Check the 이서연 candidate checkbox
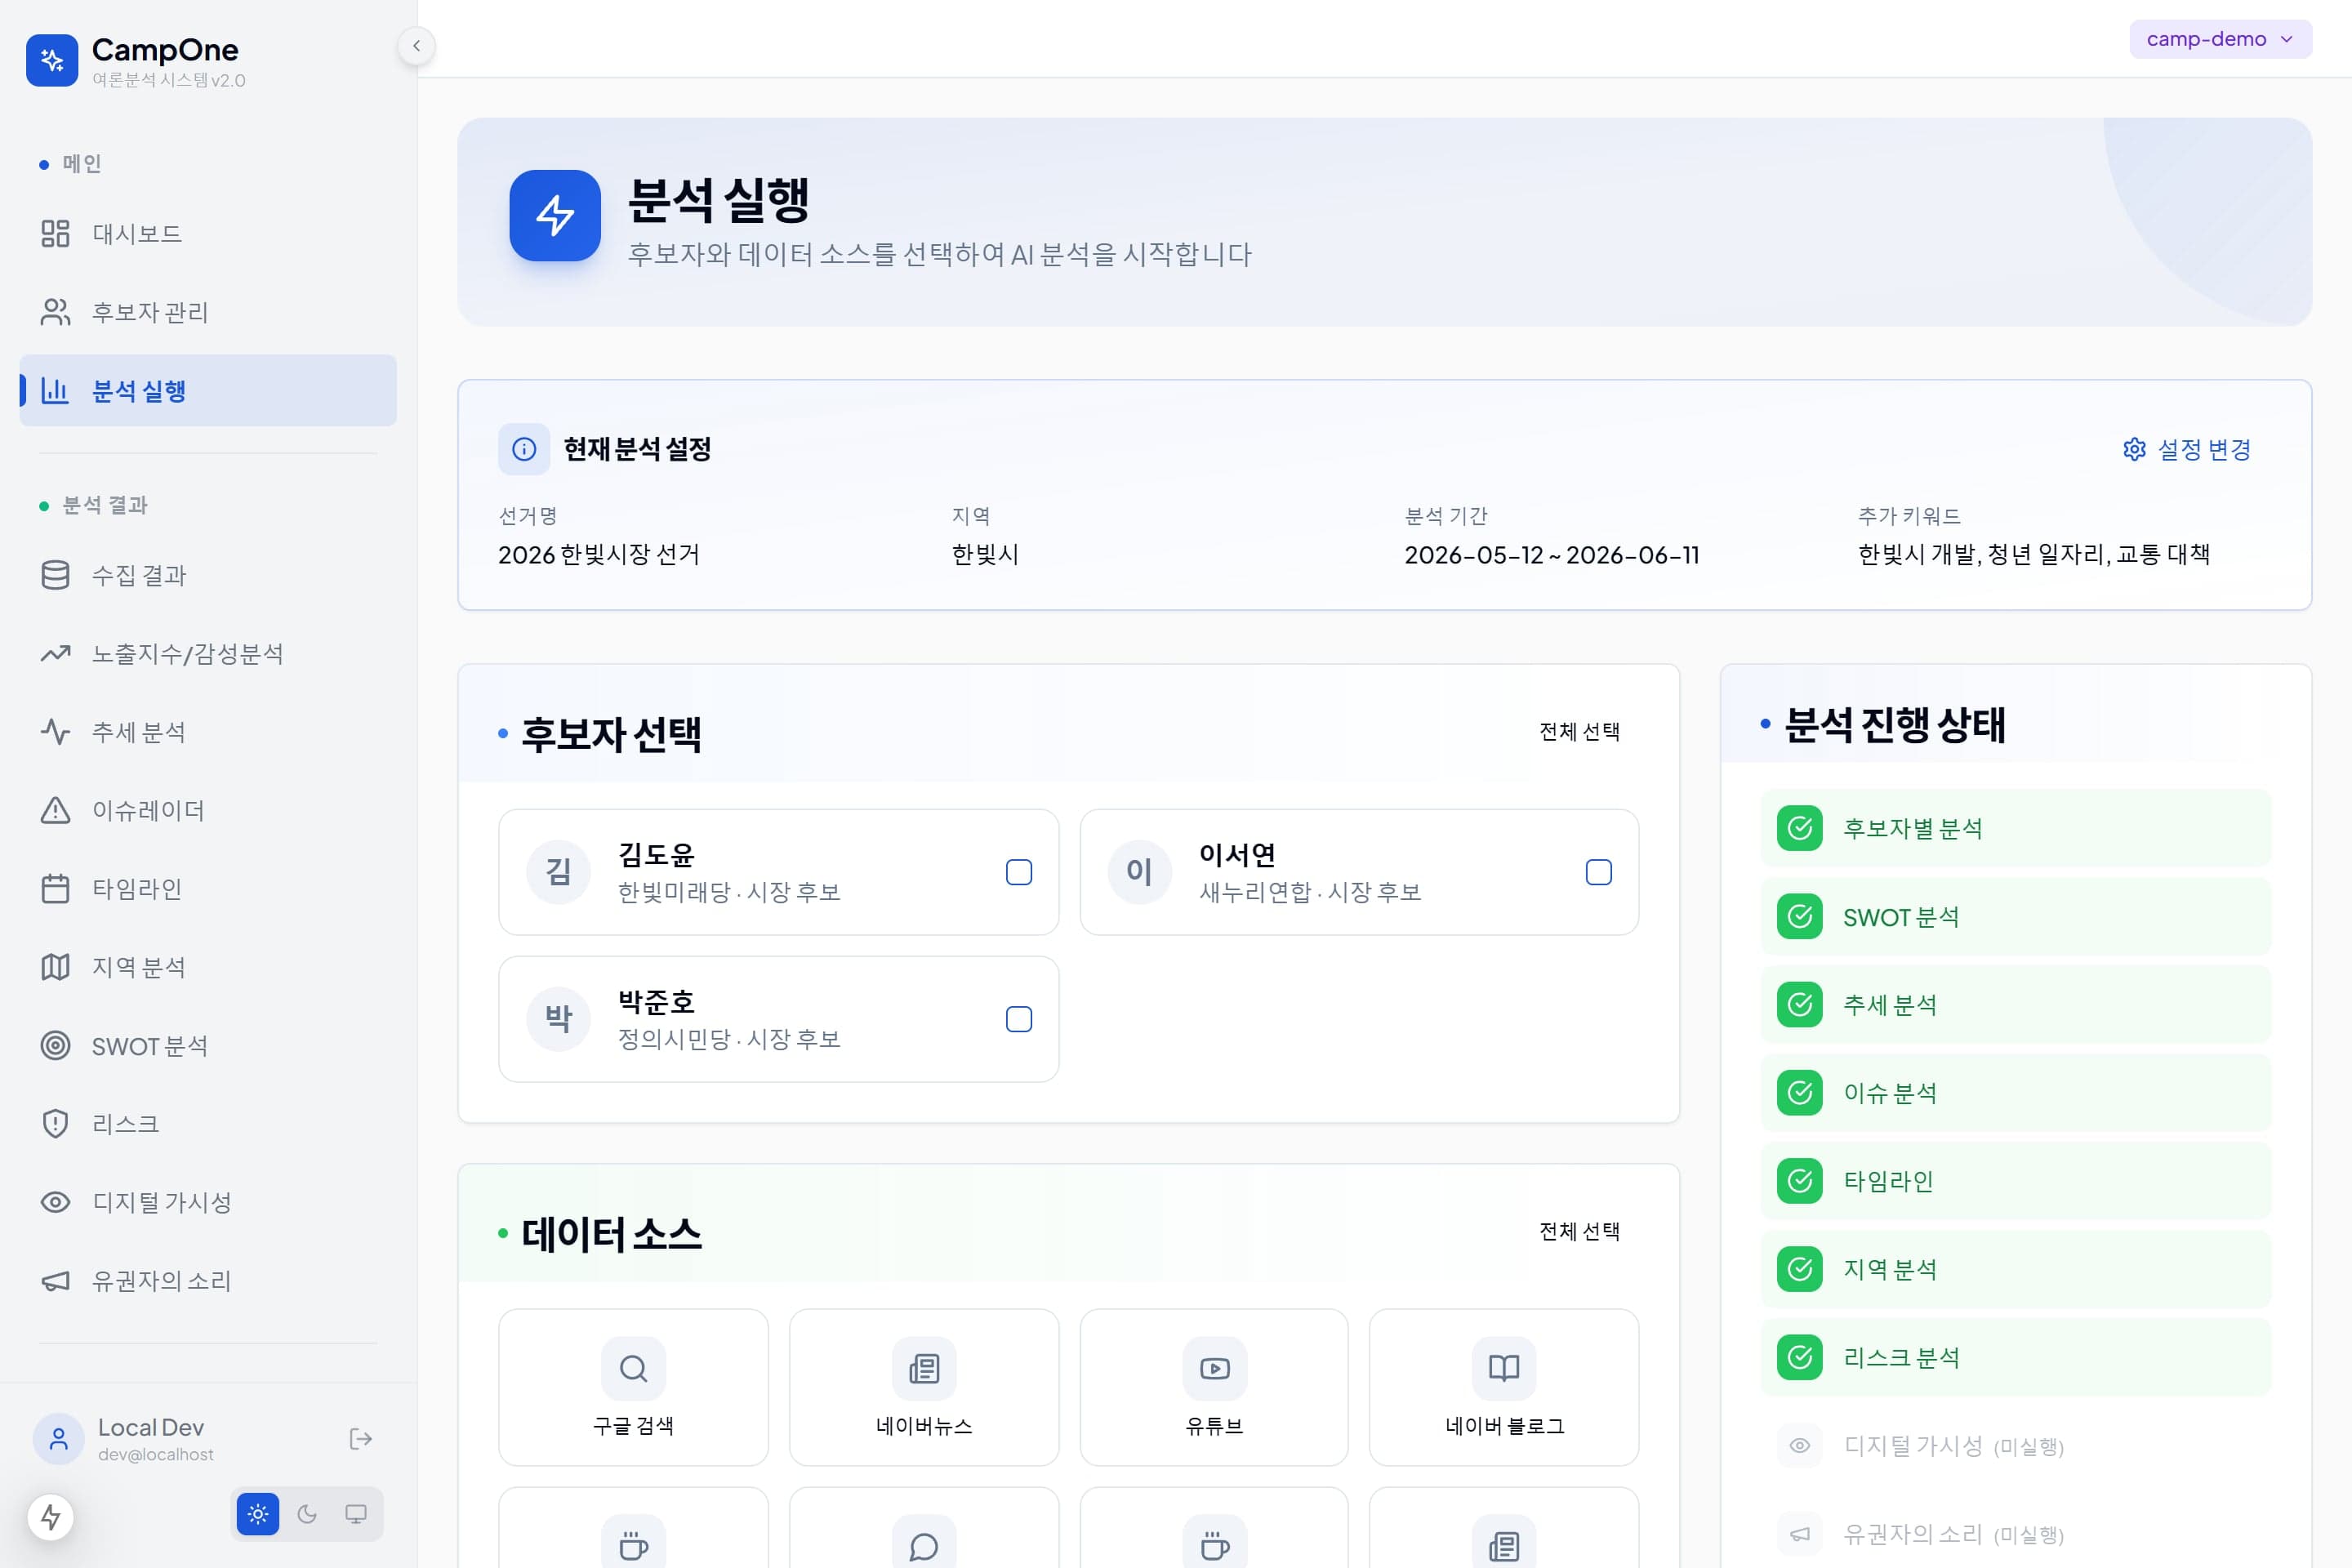This screenshot has height=1568, width=2352. pyautogui.click(x=1599, y=872)
